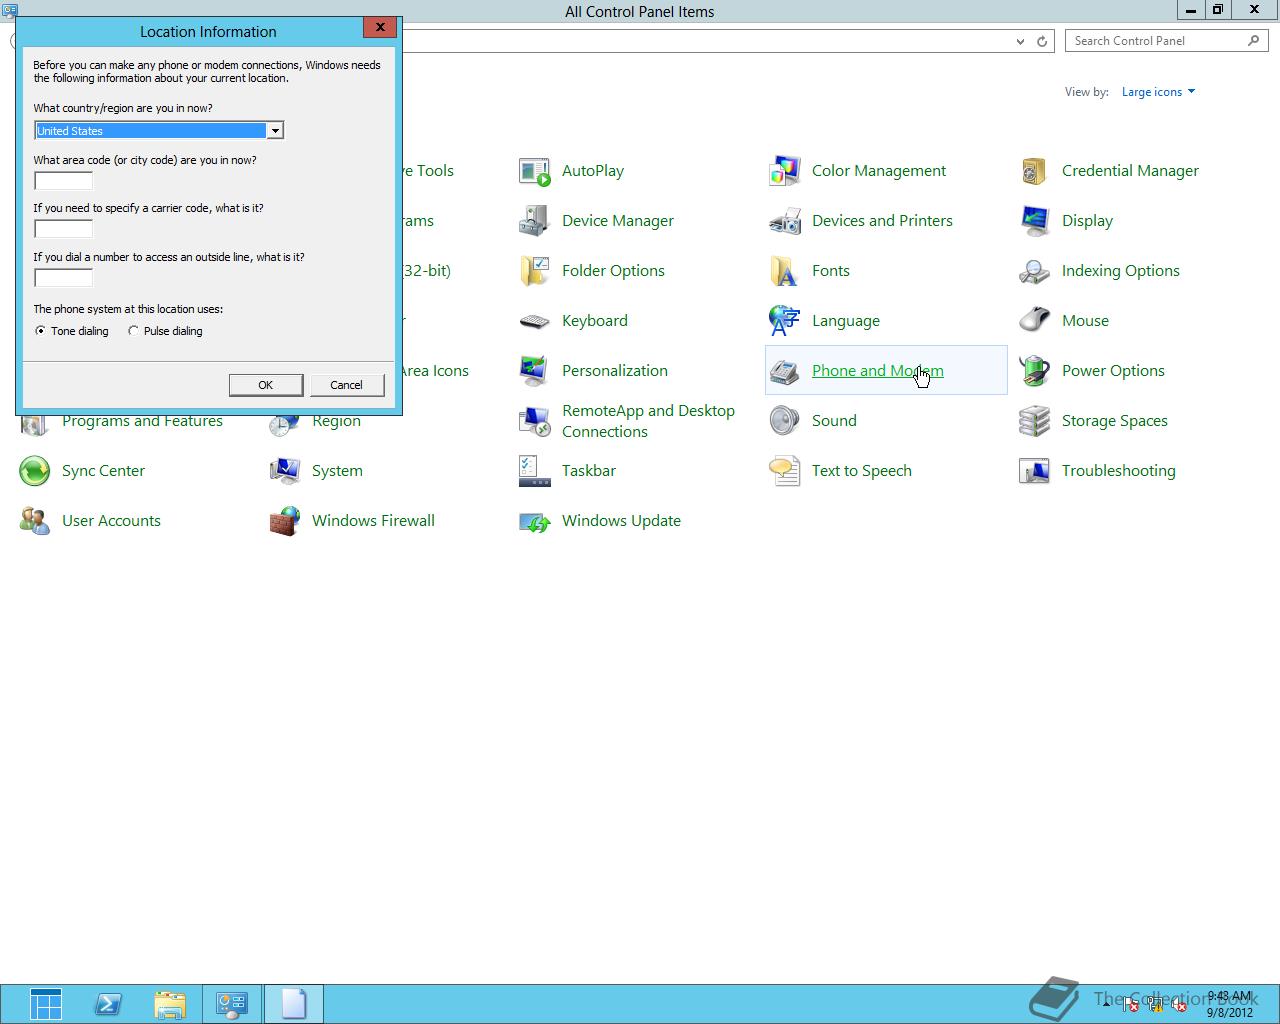This screenshot has width=1280, height=1024.
Task: Select the Tone dialing radio button
Action: tap(40, 331)
